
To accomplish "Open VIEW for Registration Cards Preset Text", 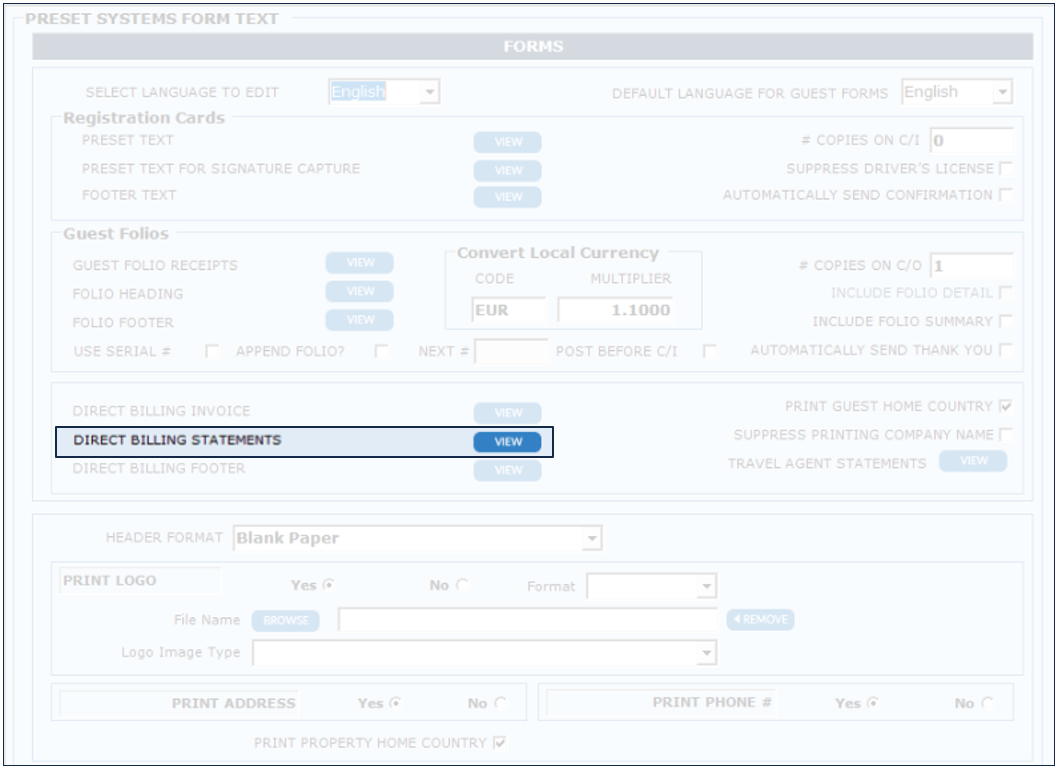I will (x=507, y=142).
